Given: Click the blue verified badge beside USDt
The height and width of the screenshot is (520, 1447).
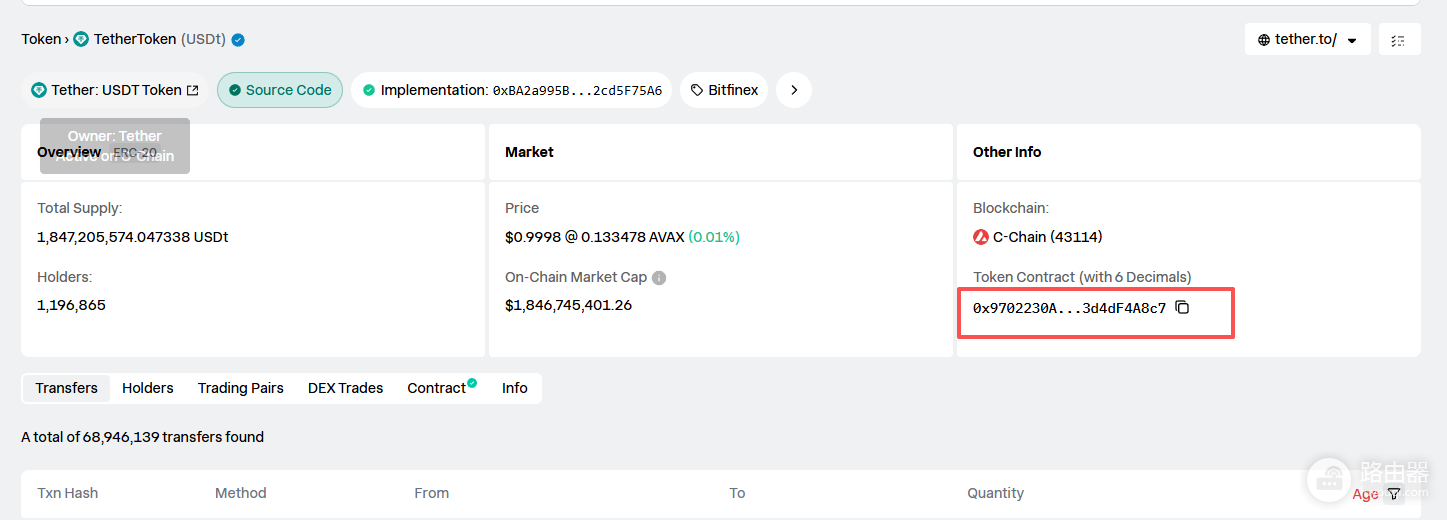Looking at the screenshot, I should click(x=238, y=40).
